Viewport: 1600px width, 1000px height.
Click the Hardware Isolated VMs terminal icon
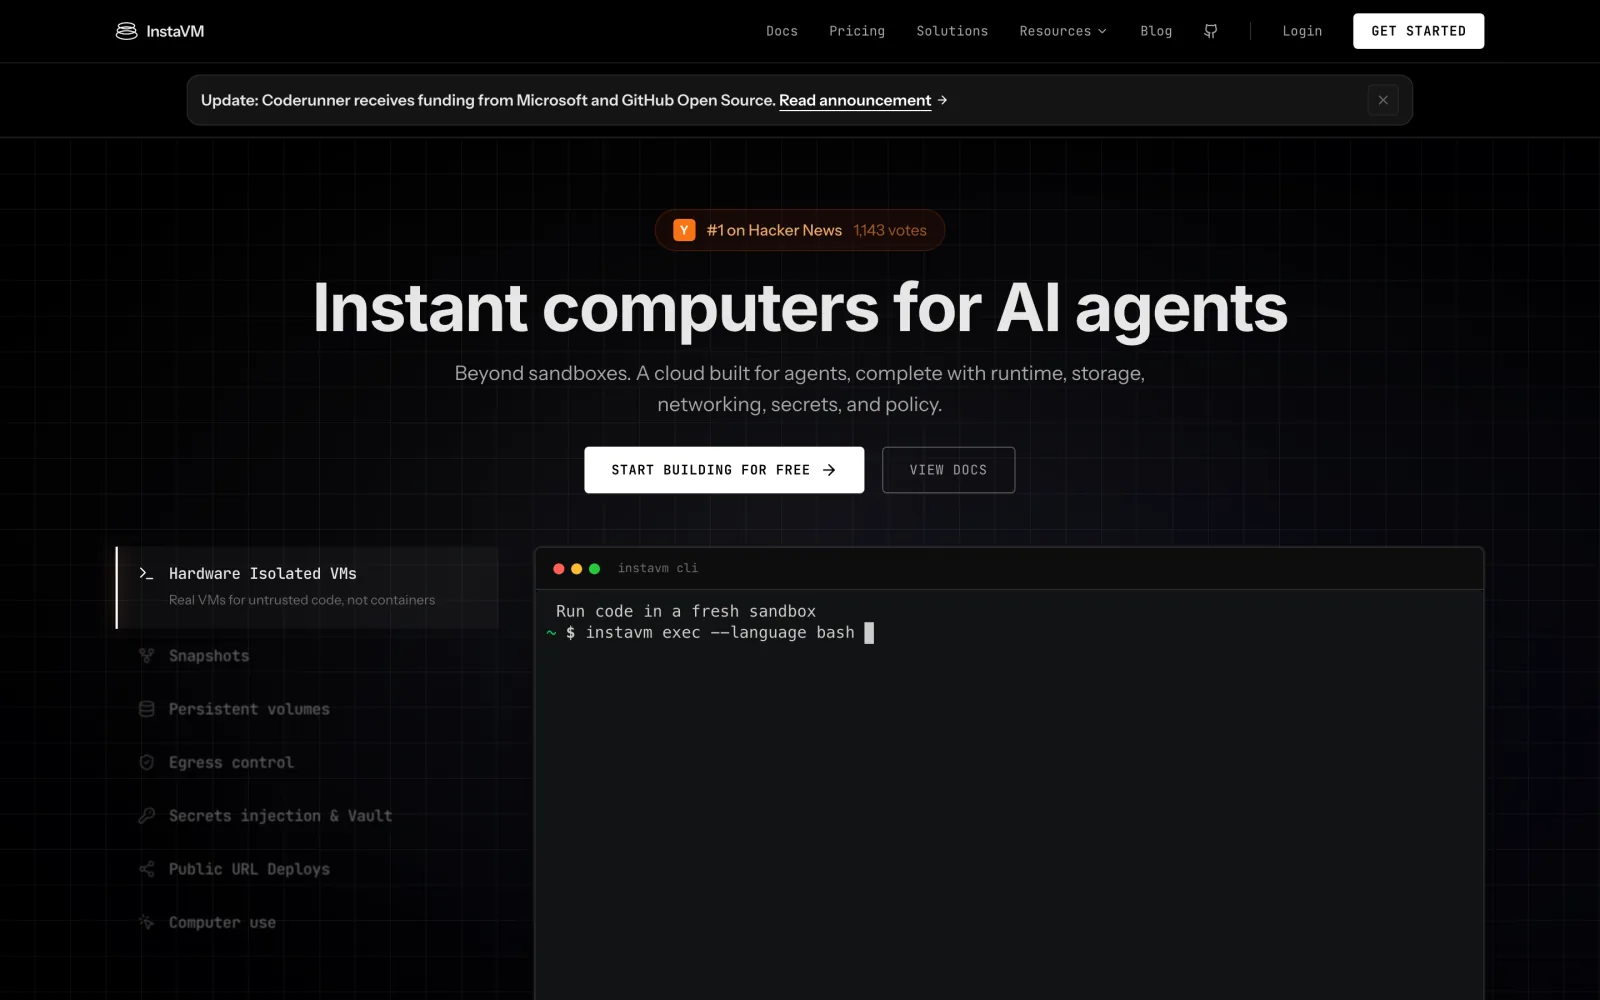point(146,573)
